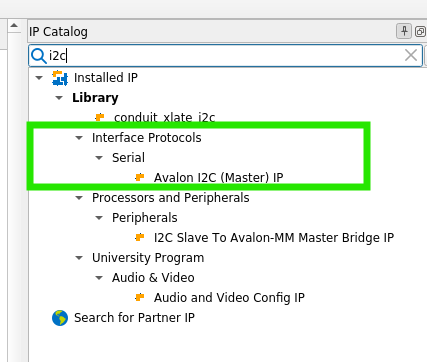427x362 pixels.
Task: Click the Installed IP category icon
Action: click(60, 78)
